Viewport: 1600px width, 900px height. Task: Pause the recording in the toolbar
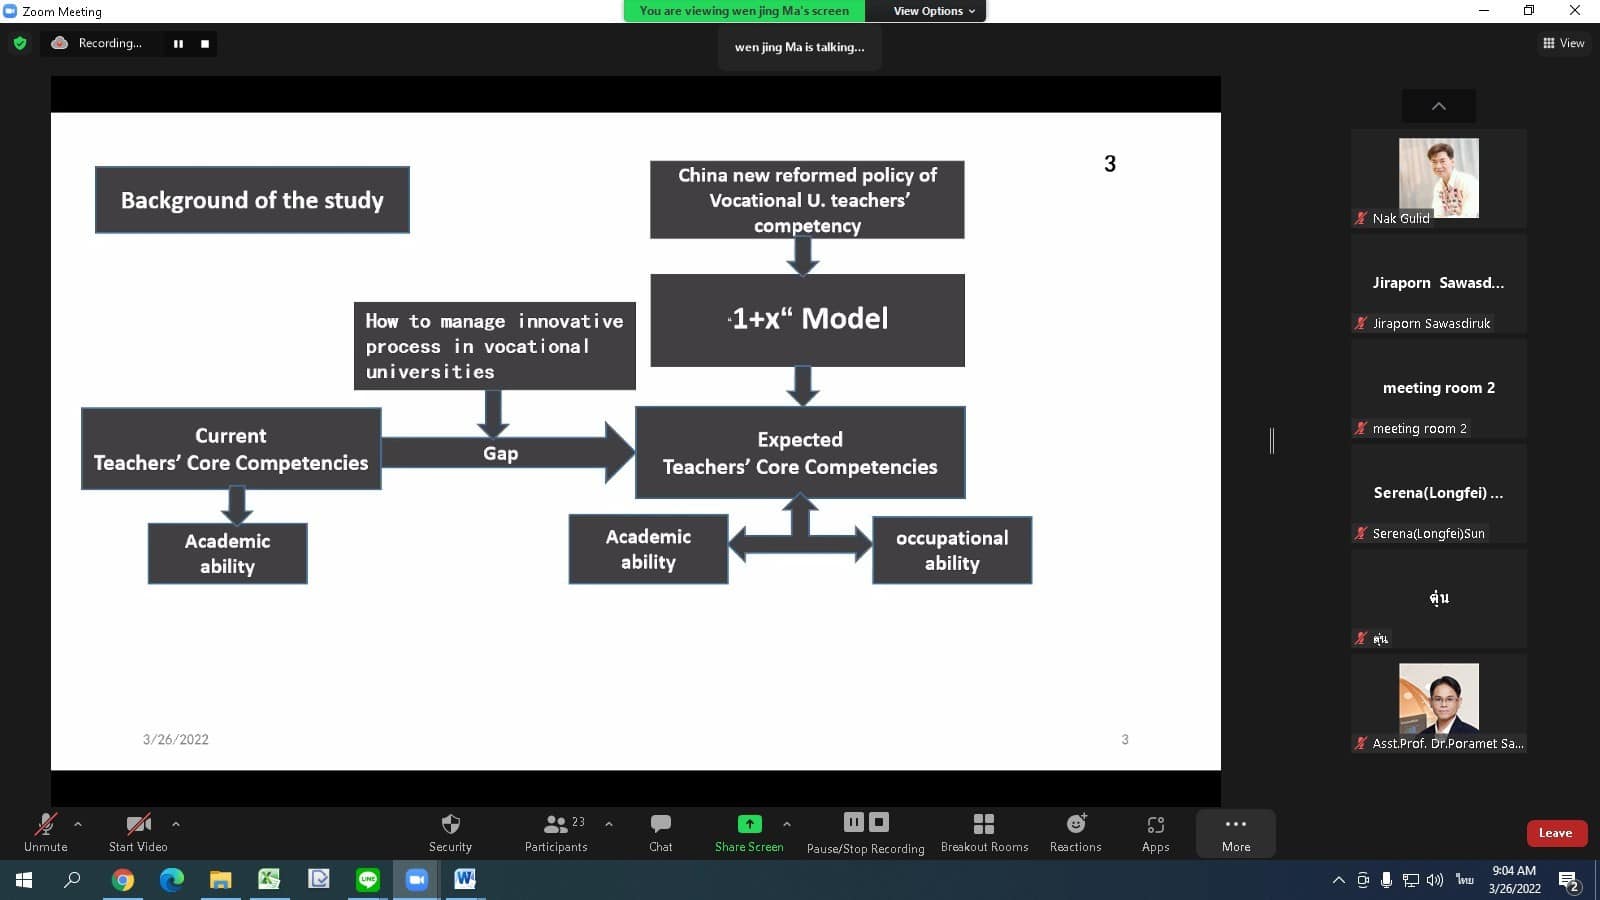(x=853, y=822)
